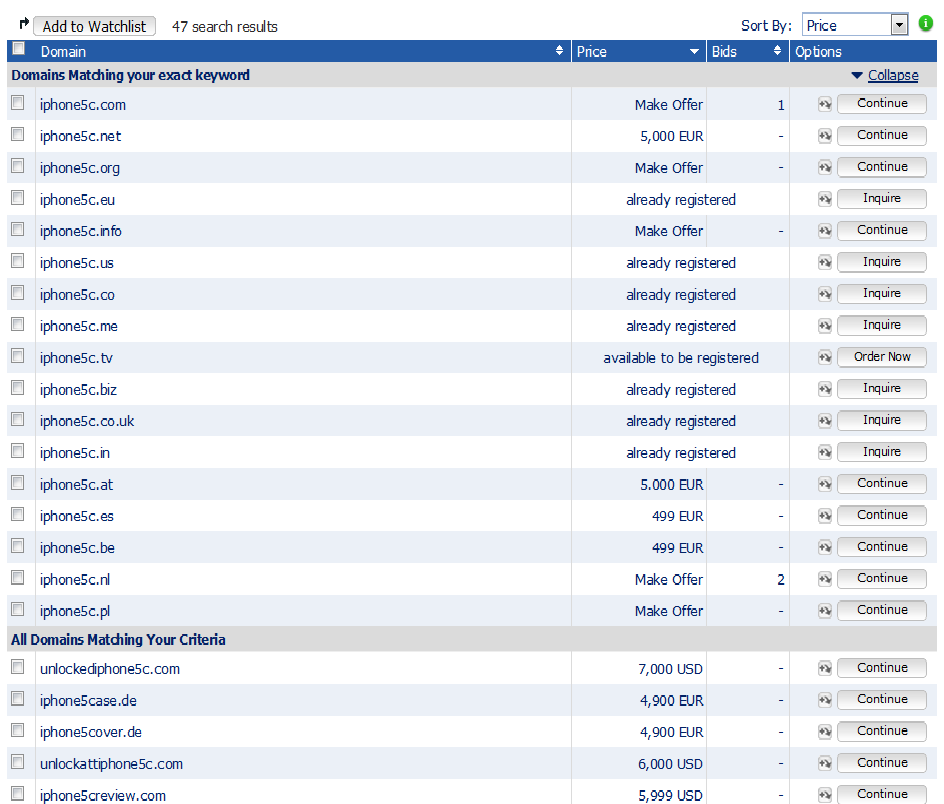Click the bid count 2 for iphone5c.nl
The width and height of the screenshot is (944, 804).
[781, 580]
